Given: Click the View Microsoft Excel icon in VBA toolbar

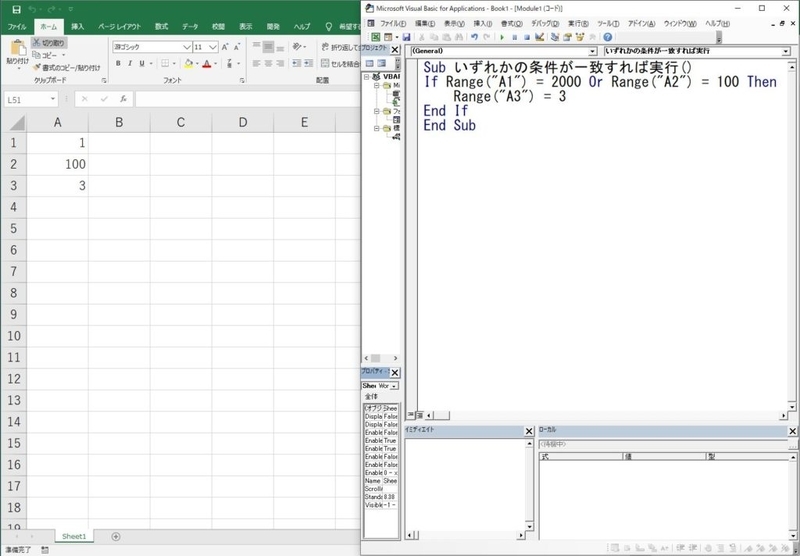Looking at the screenshot, I should click(376, 37).
